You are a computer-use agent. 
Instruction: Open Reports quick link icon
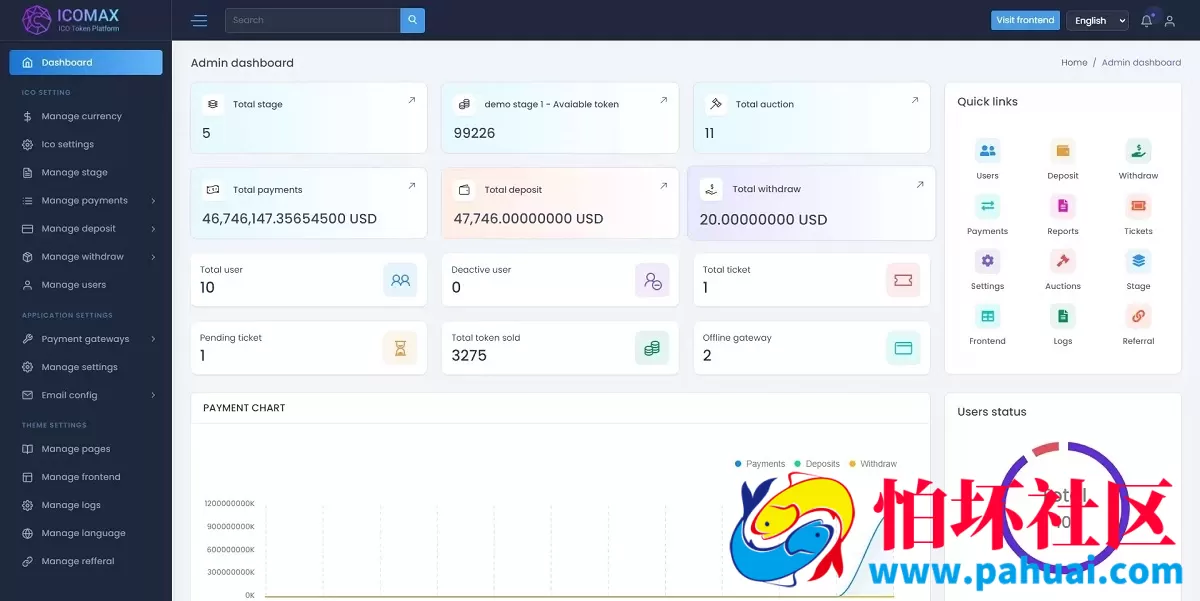pyautogui.click(x=1063, y=206)
